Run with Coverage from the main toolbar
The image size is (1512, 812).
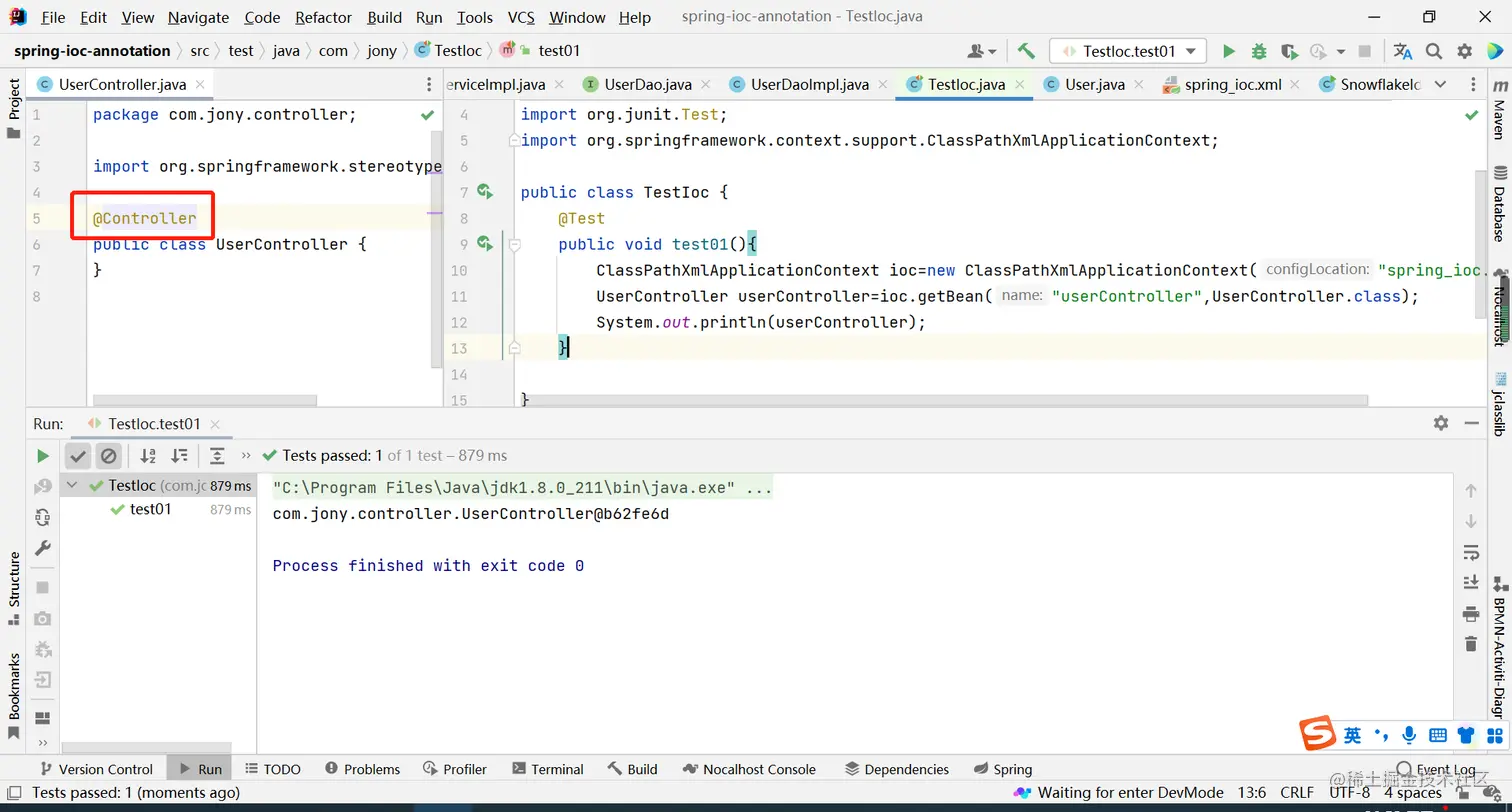pyautogui.click(x=1289, y=51)
